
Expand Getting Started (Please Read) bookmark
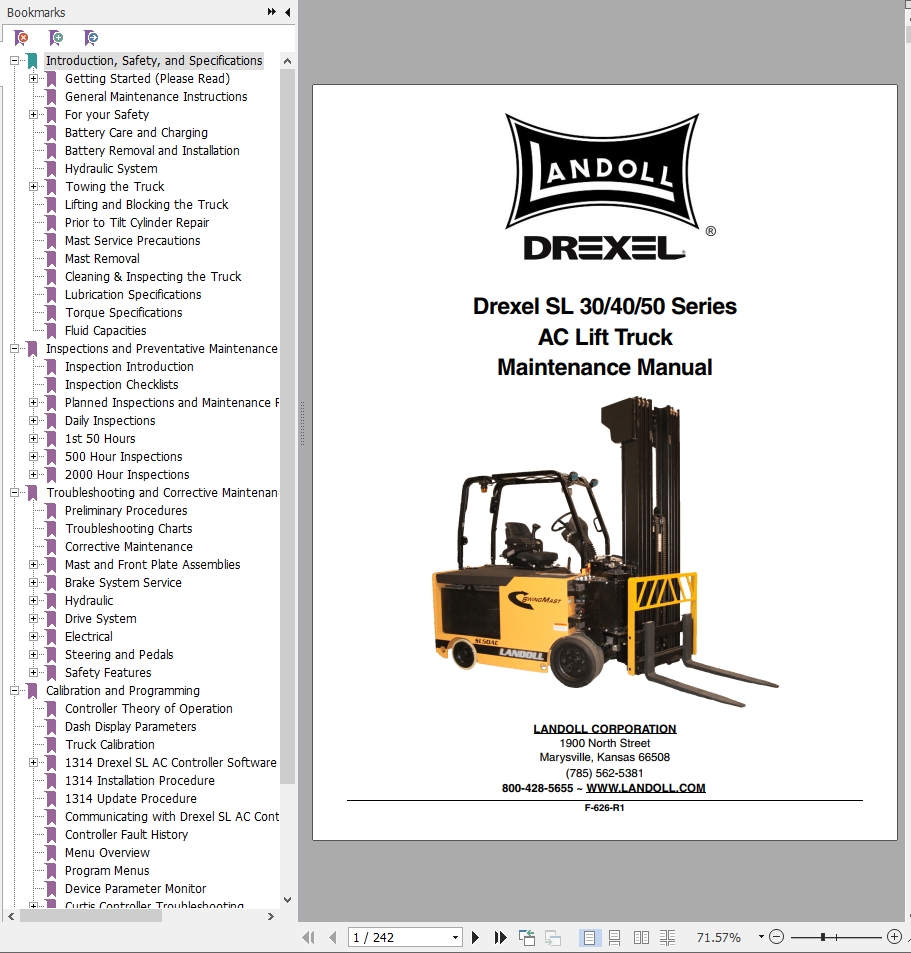click(33, 78)
